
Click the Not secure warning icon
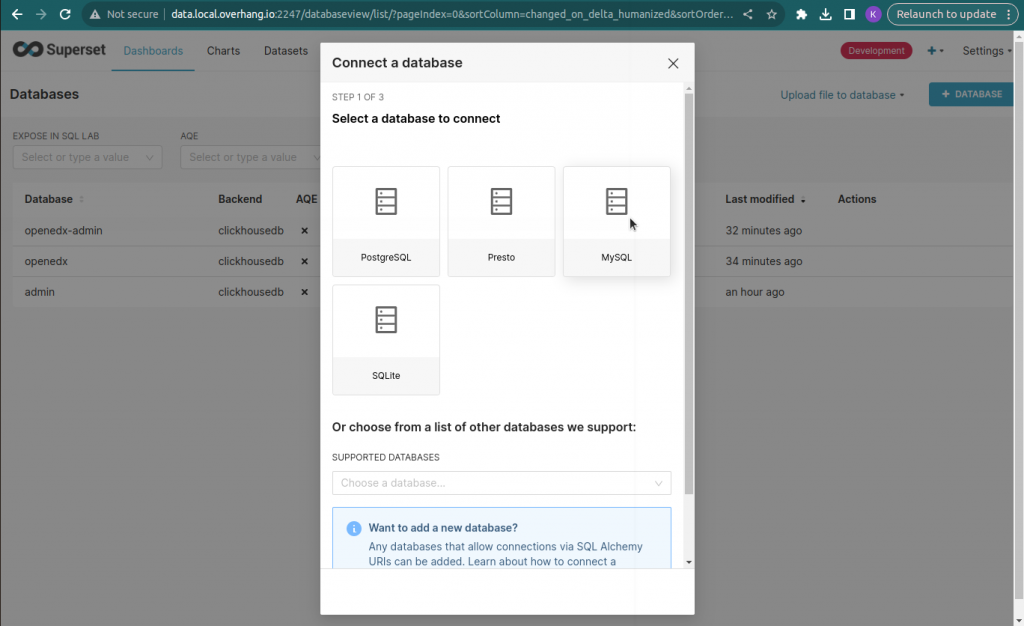point(95,14)
